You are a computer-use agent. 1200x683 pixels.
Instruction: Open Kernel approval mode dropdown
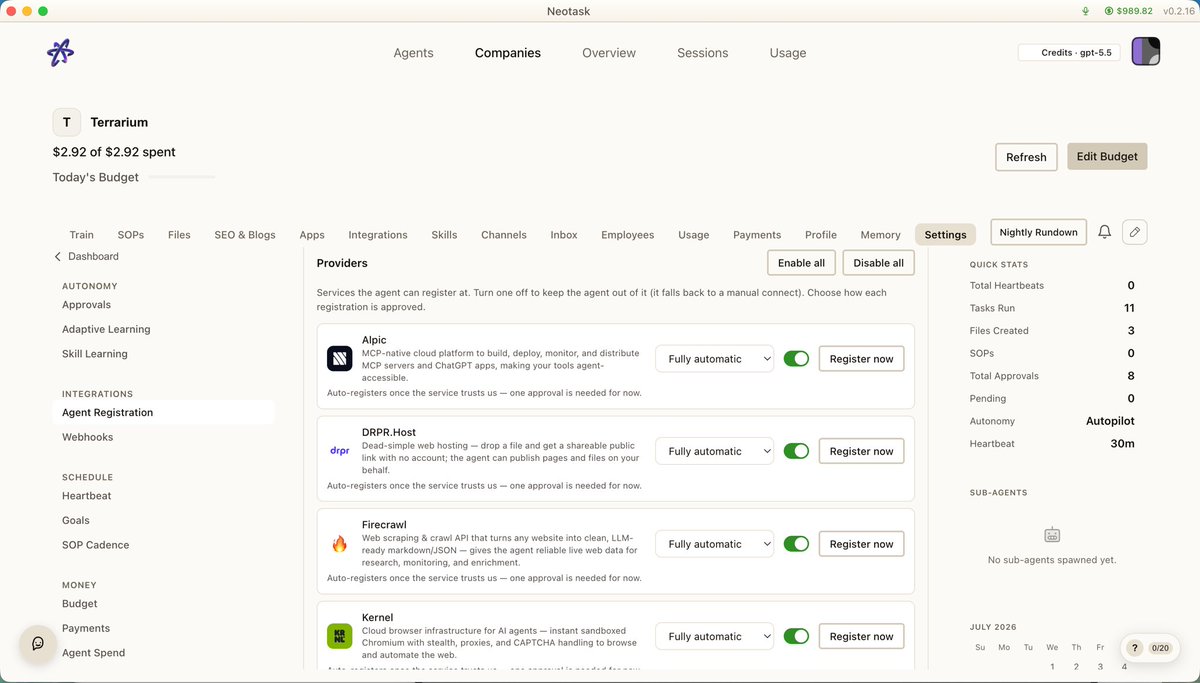click(715, 636)
